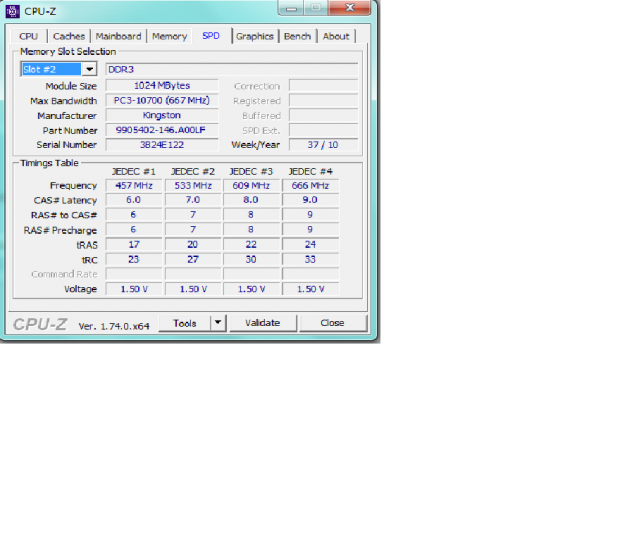This screenshot has height=552, width=620.
Task: Click the tRC value 30
Action: (x=251, y=259)
